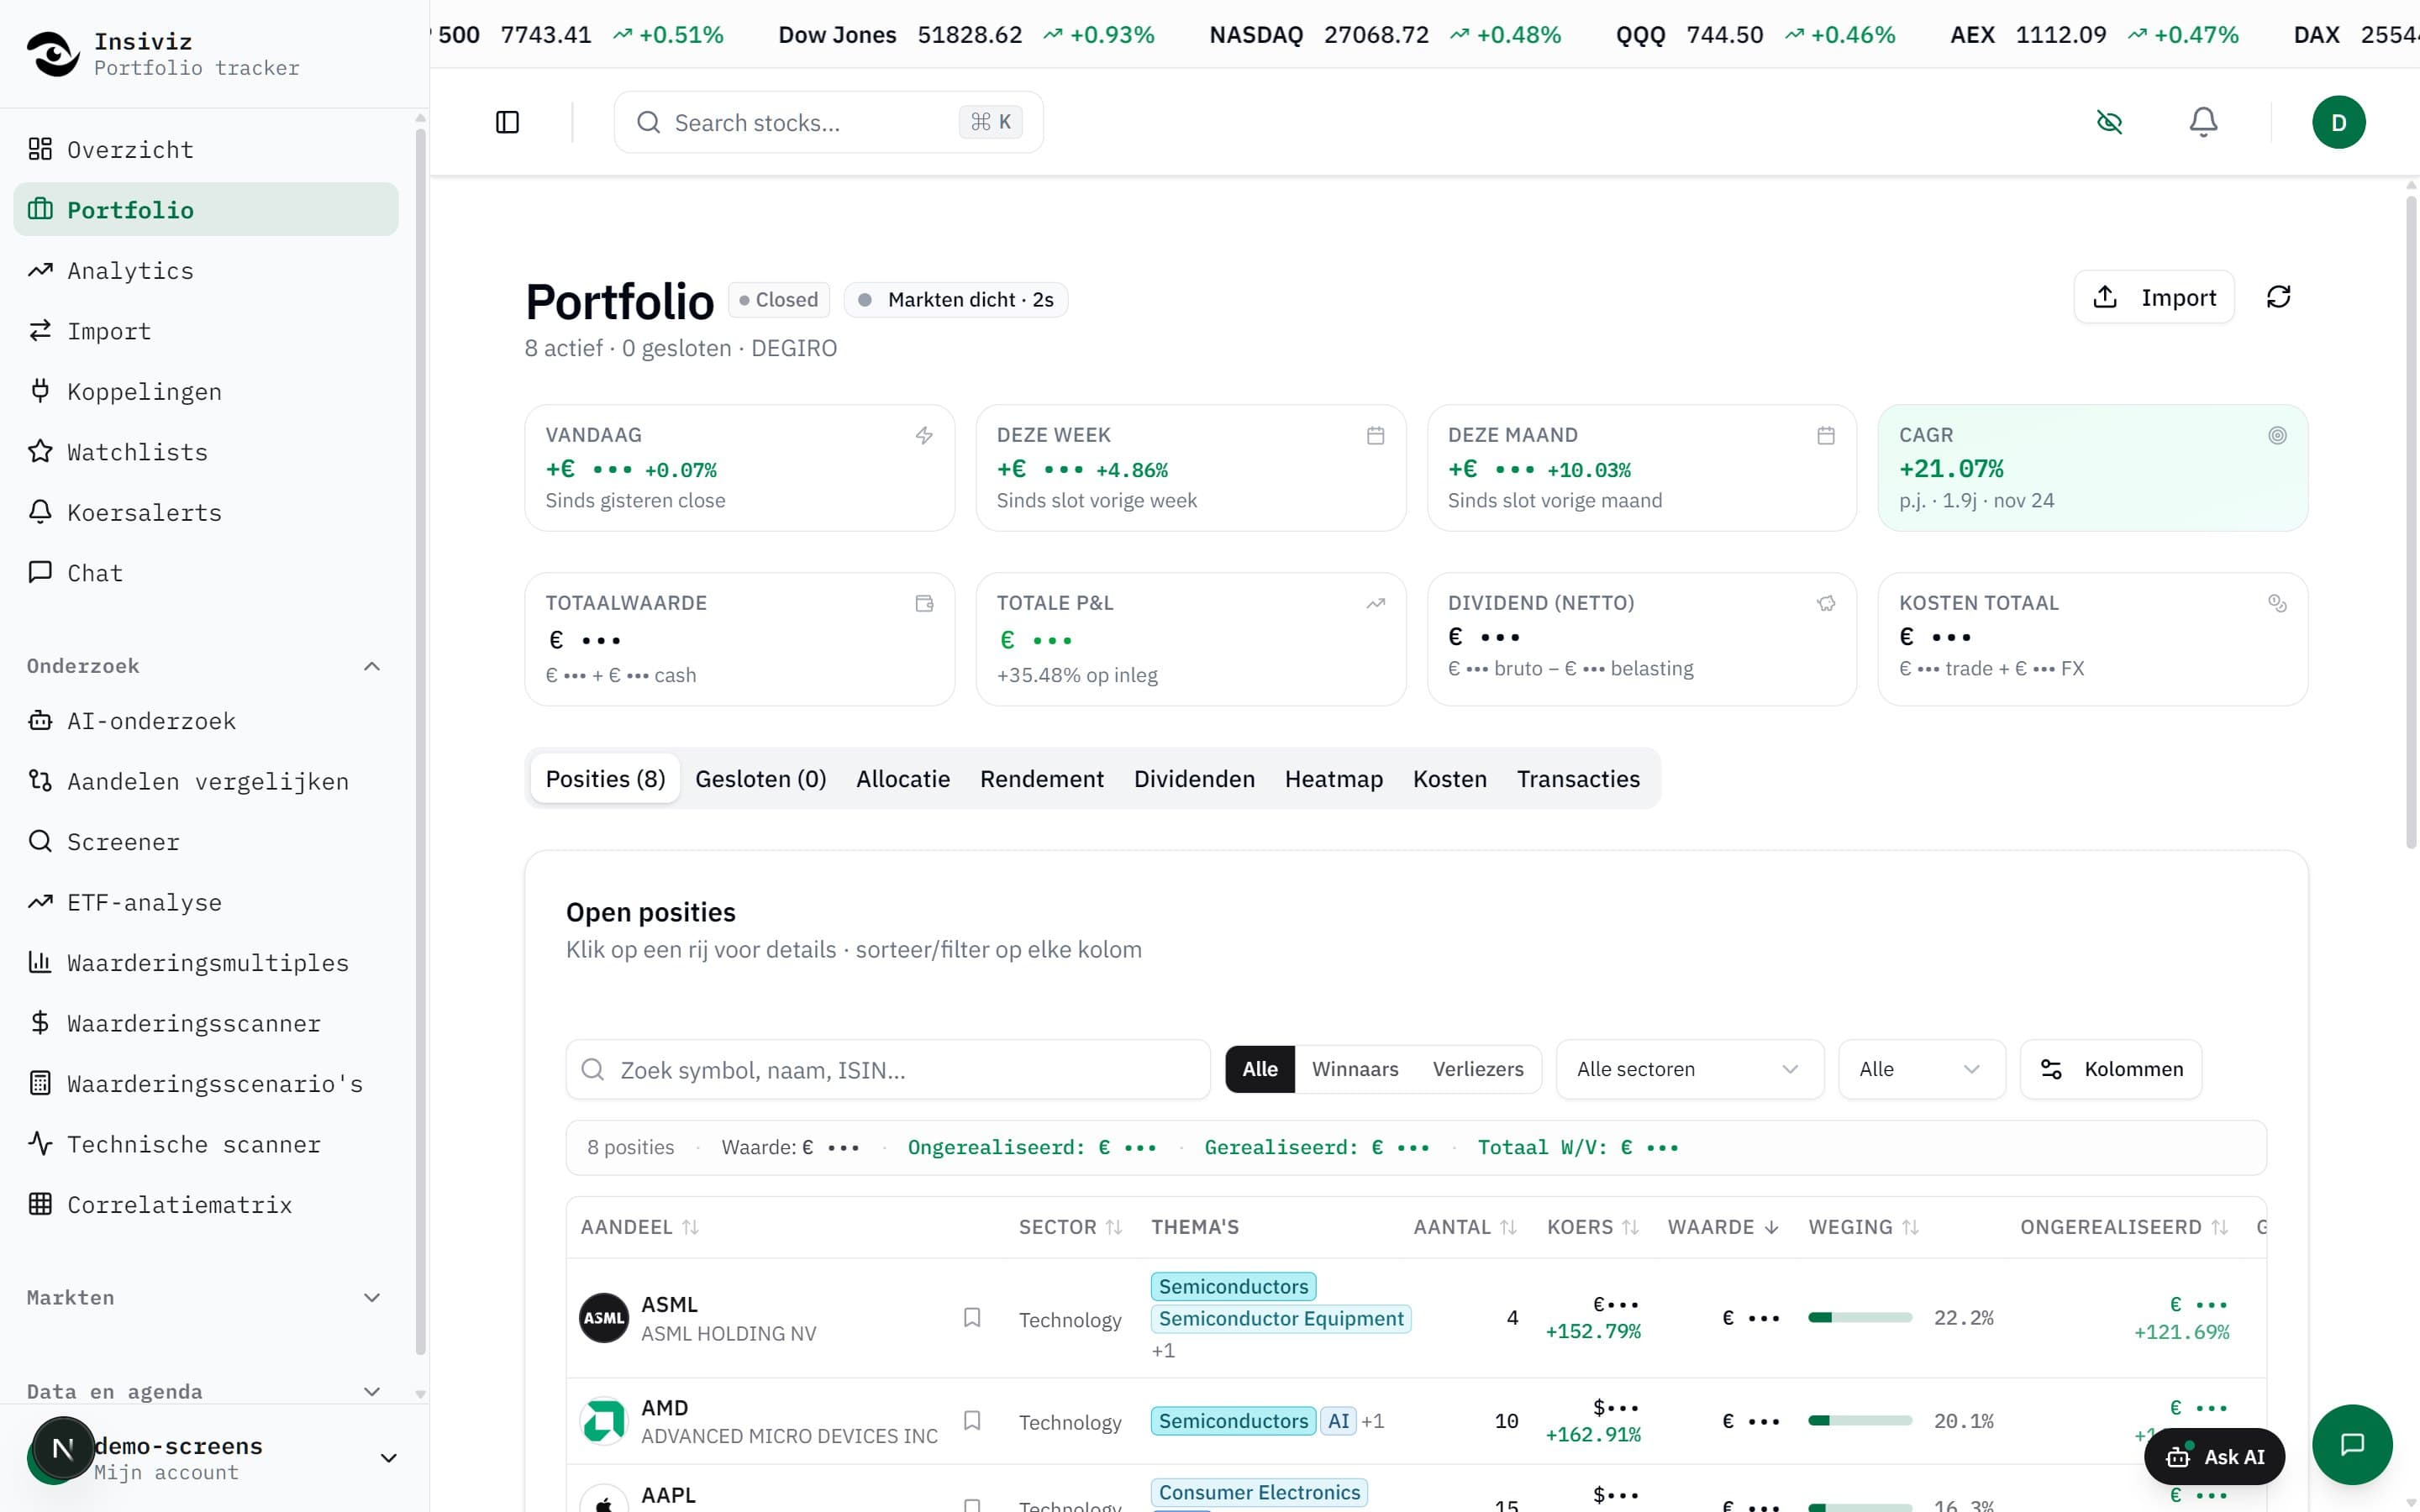Click into Search stocks field
Viewport: 2420px width, 1512px height.
[828, 122]
